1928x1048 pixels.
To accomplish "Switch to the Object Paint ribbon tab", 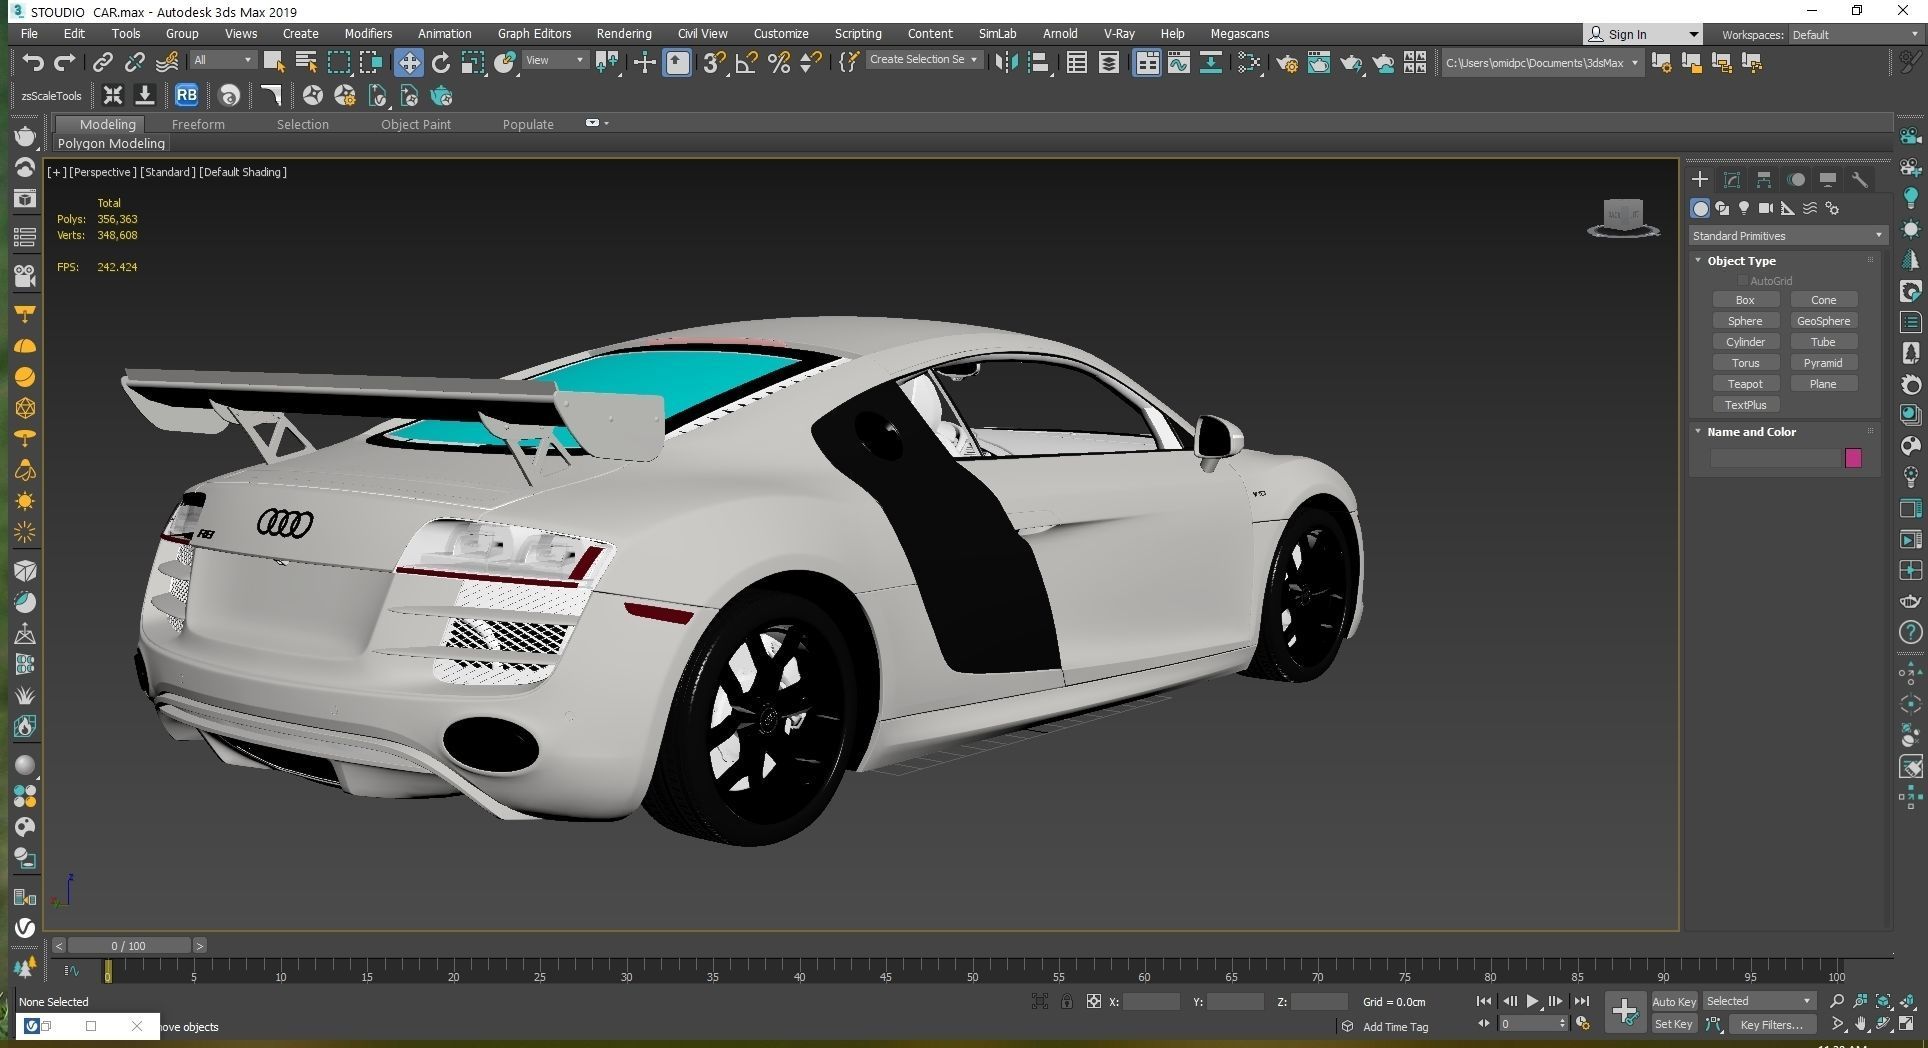I will point(416,124).
